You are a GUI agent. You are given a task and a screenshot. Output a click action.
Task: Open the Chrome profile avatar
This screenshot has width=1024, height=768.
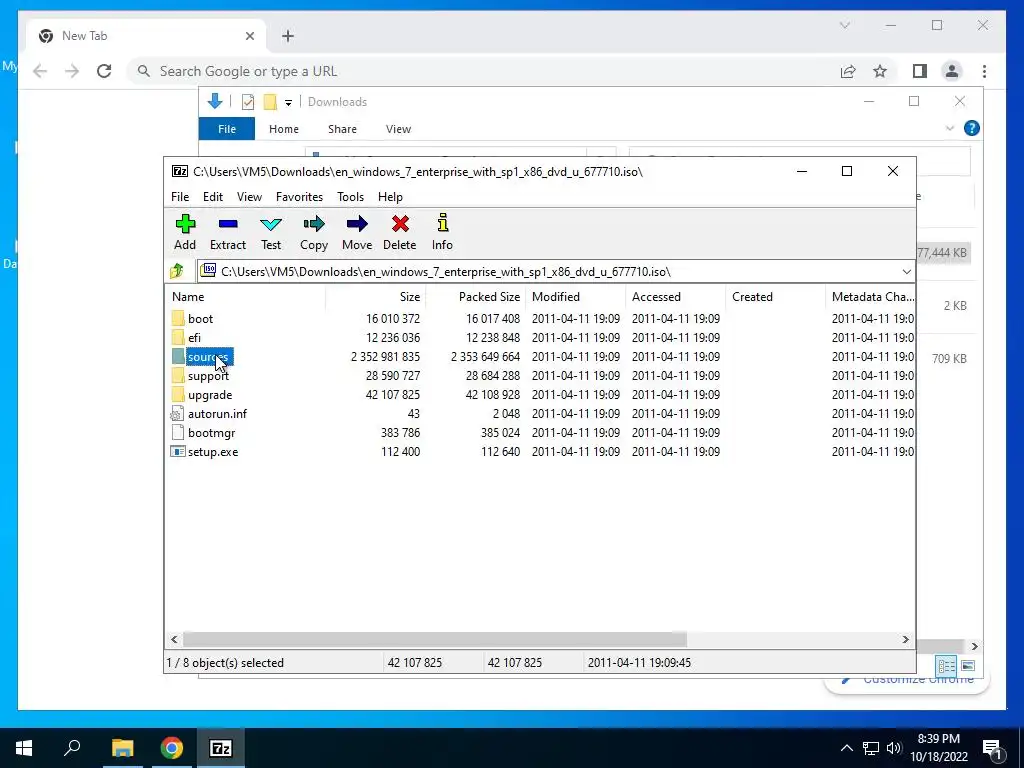tap(952, 71)
